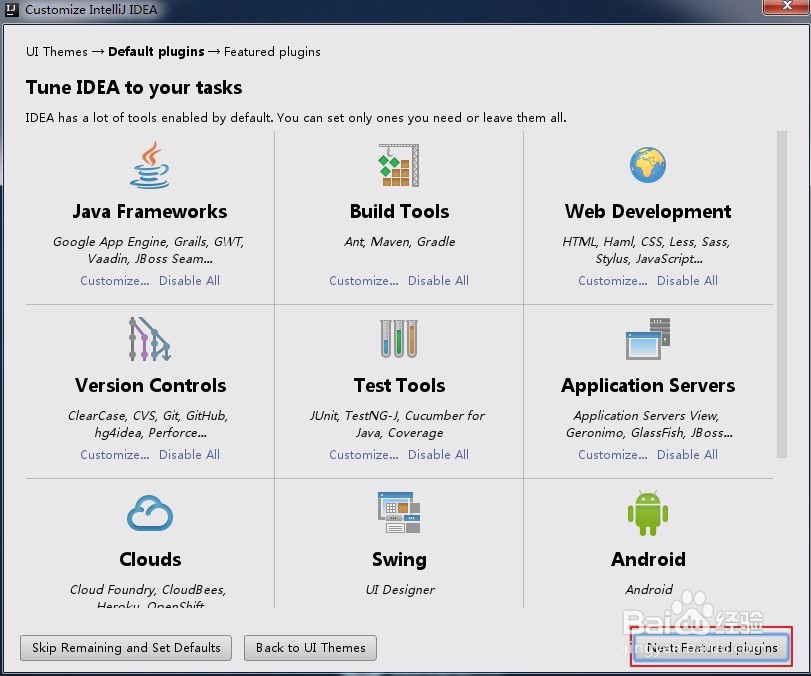This screenshot has height=676, width=811.
Task: Click the Default plugins breadcrumb step
Action: [x=156, y=52]
